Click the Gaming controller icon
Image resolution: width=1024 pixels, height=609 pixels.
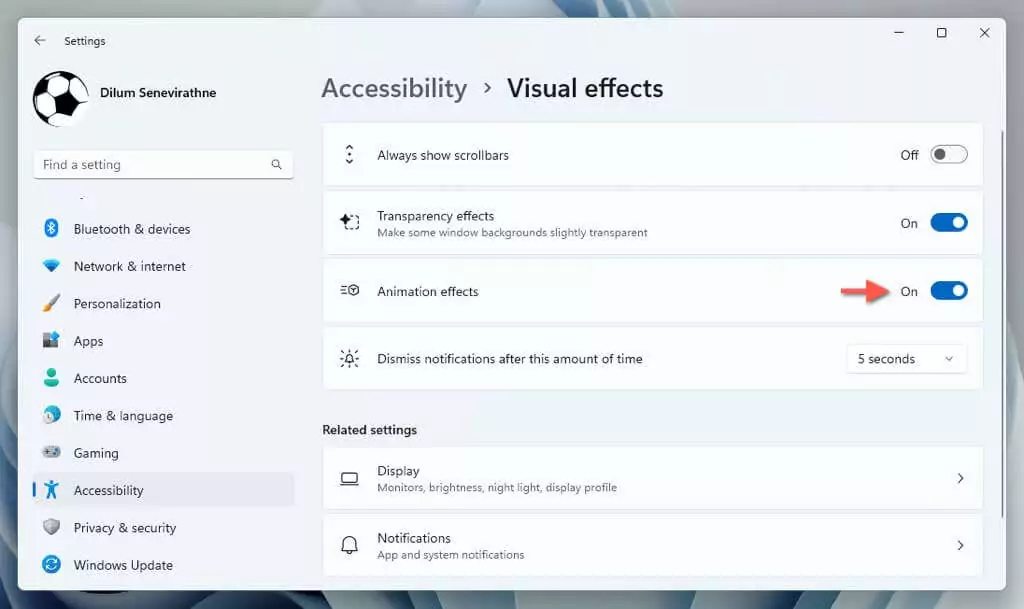coord(51,452)
